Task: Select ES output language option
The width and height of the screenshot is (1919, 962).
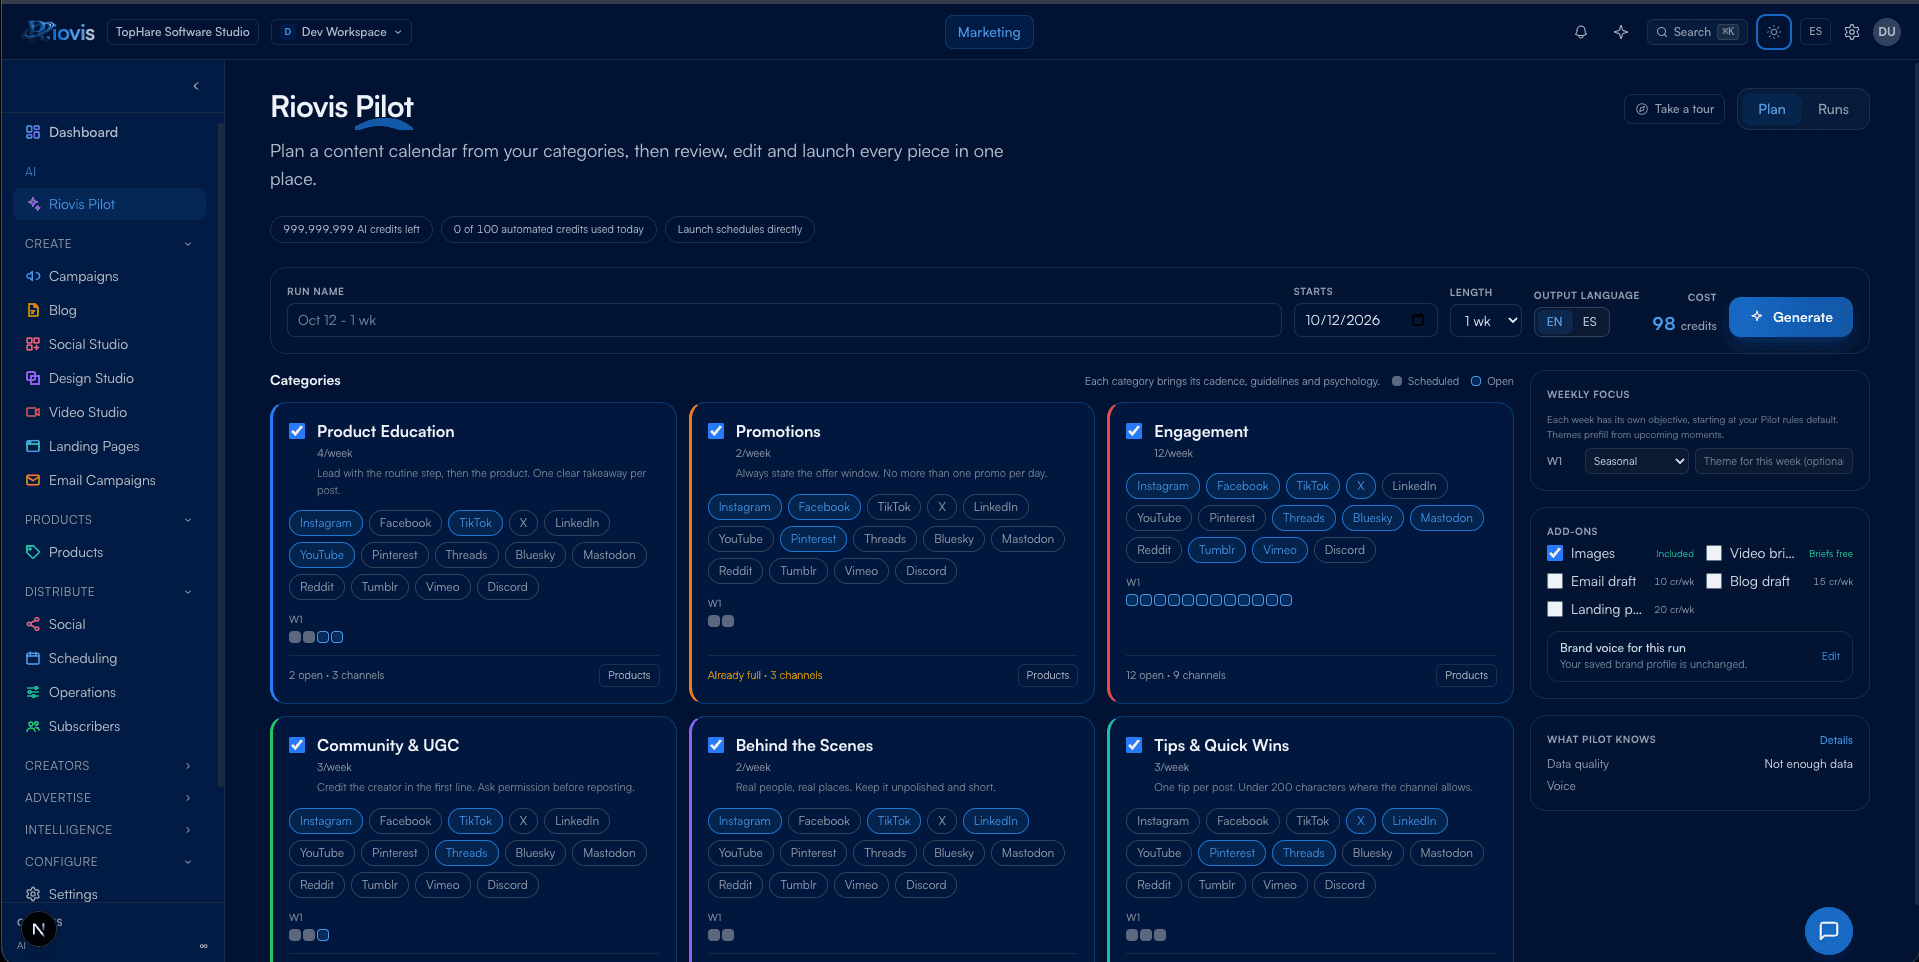Action: pyautogui.click(x=1590, y=322)
